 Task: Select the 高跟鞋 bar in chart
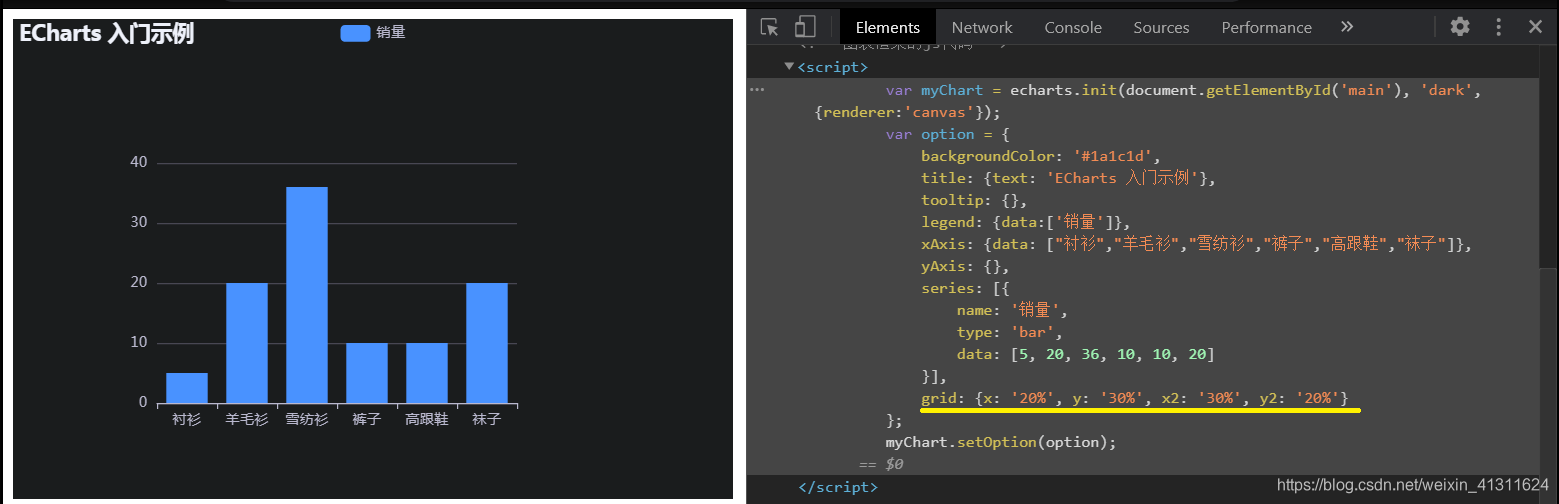click(427, 373)
